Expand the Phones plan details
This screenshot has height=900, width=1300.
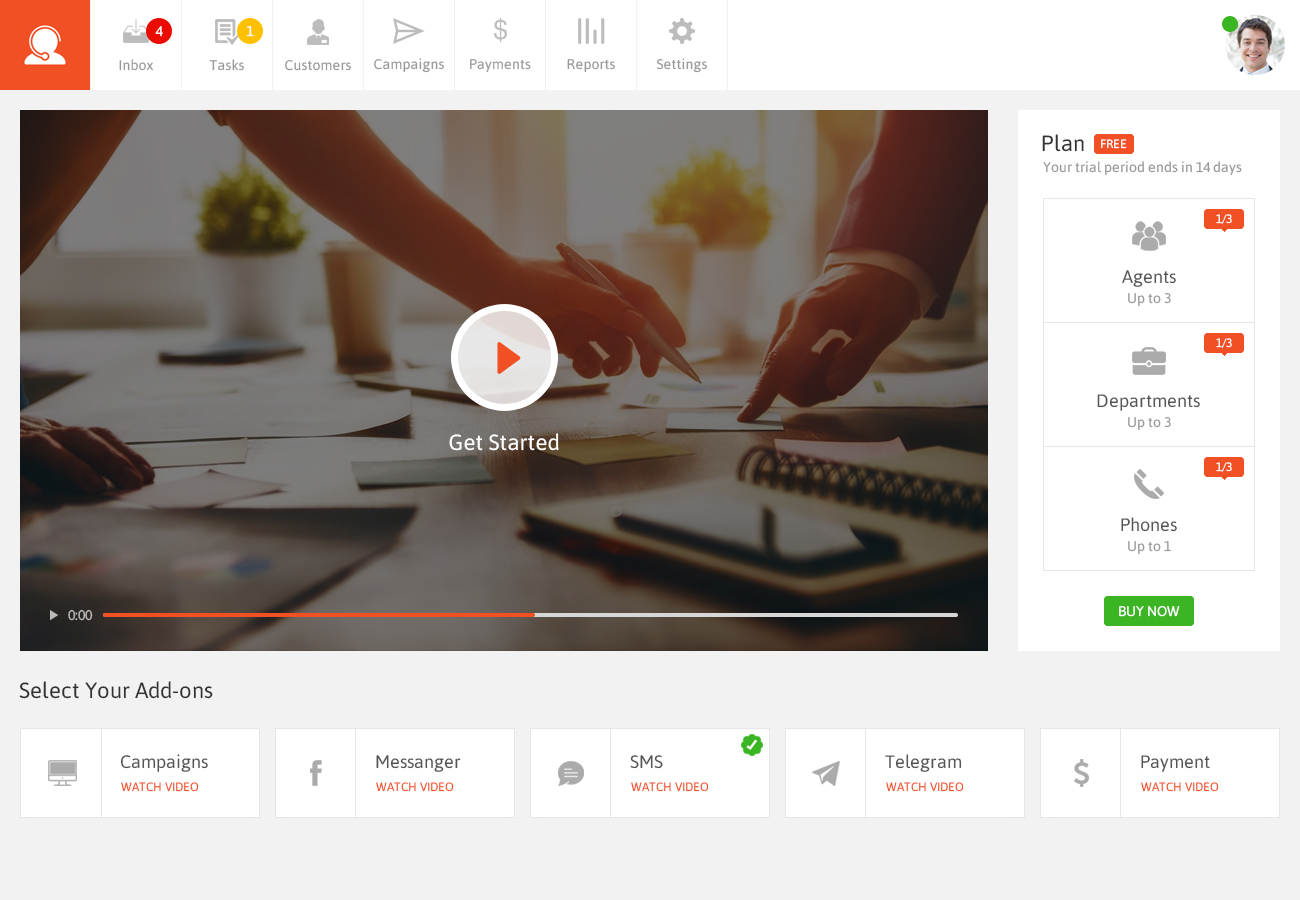click(x=1148, y=508)
